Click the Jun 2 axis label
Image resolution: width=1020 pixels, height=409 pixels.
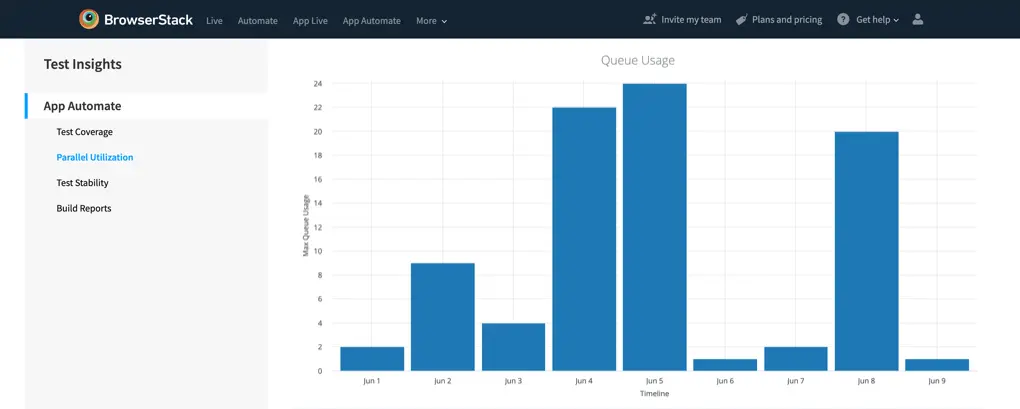pos(442,381)
